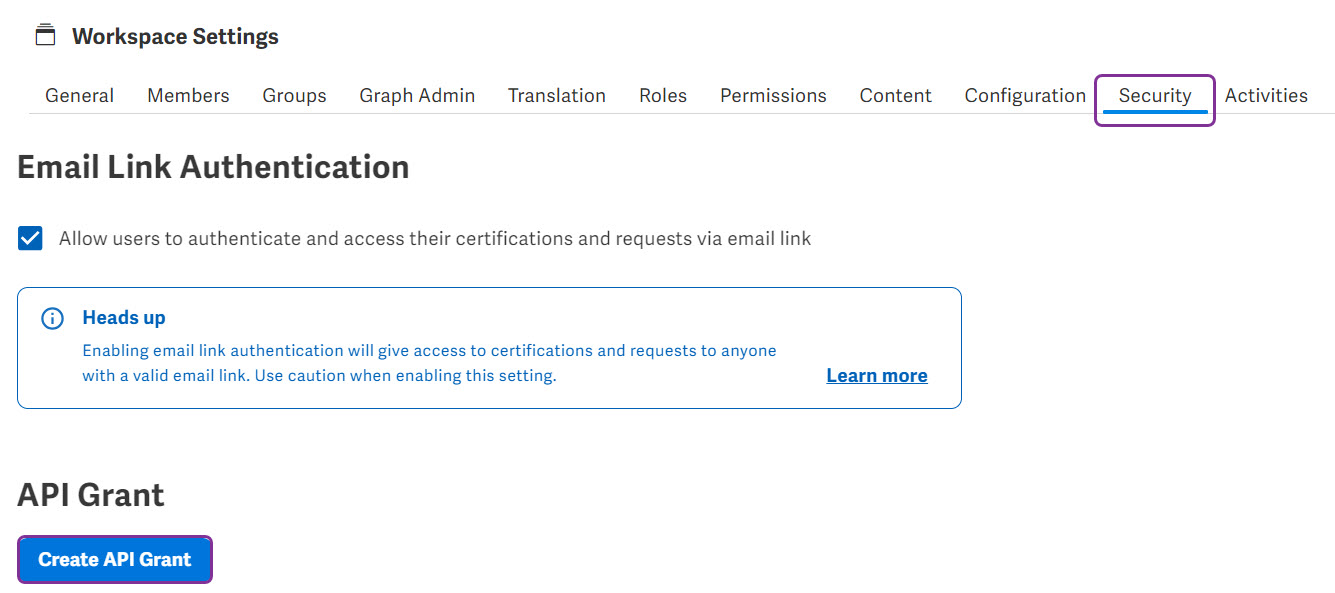
Task: View the Permissions tab
Action: (773, 95)
